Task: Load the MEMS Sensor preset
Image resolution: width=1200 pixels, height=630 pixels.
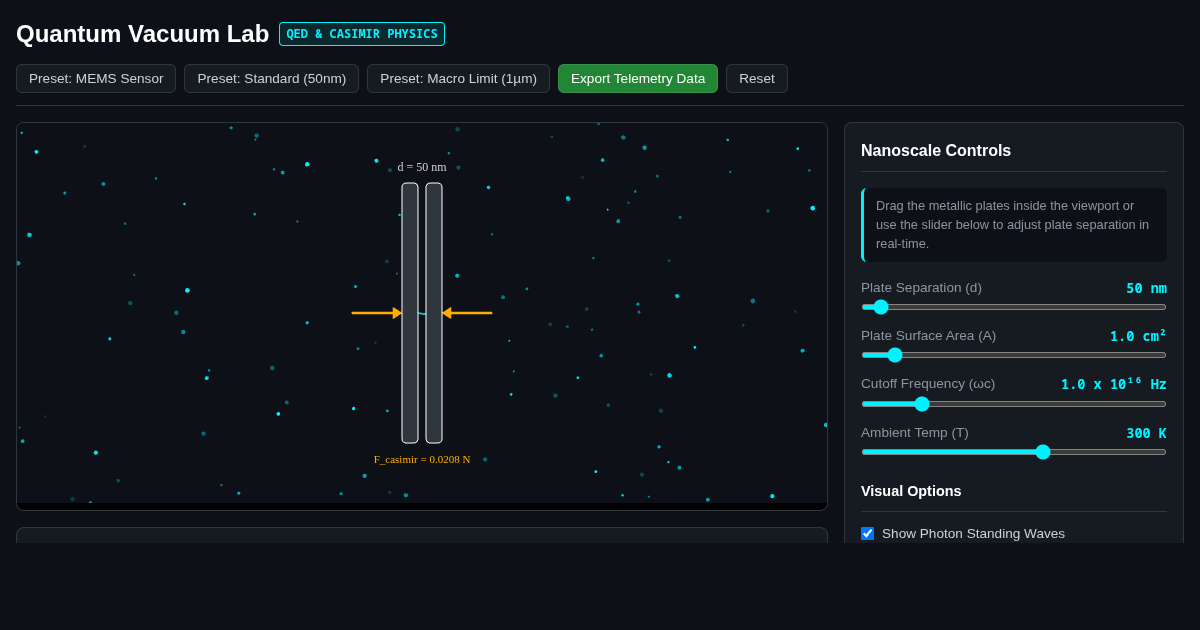Action: [96, 79]
